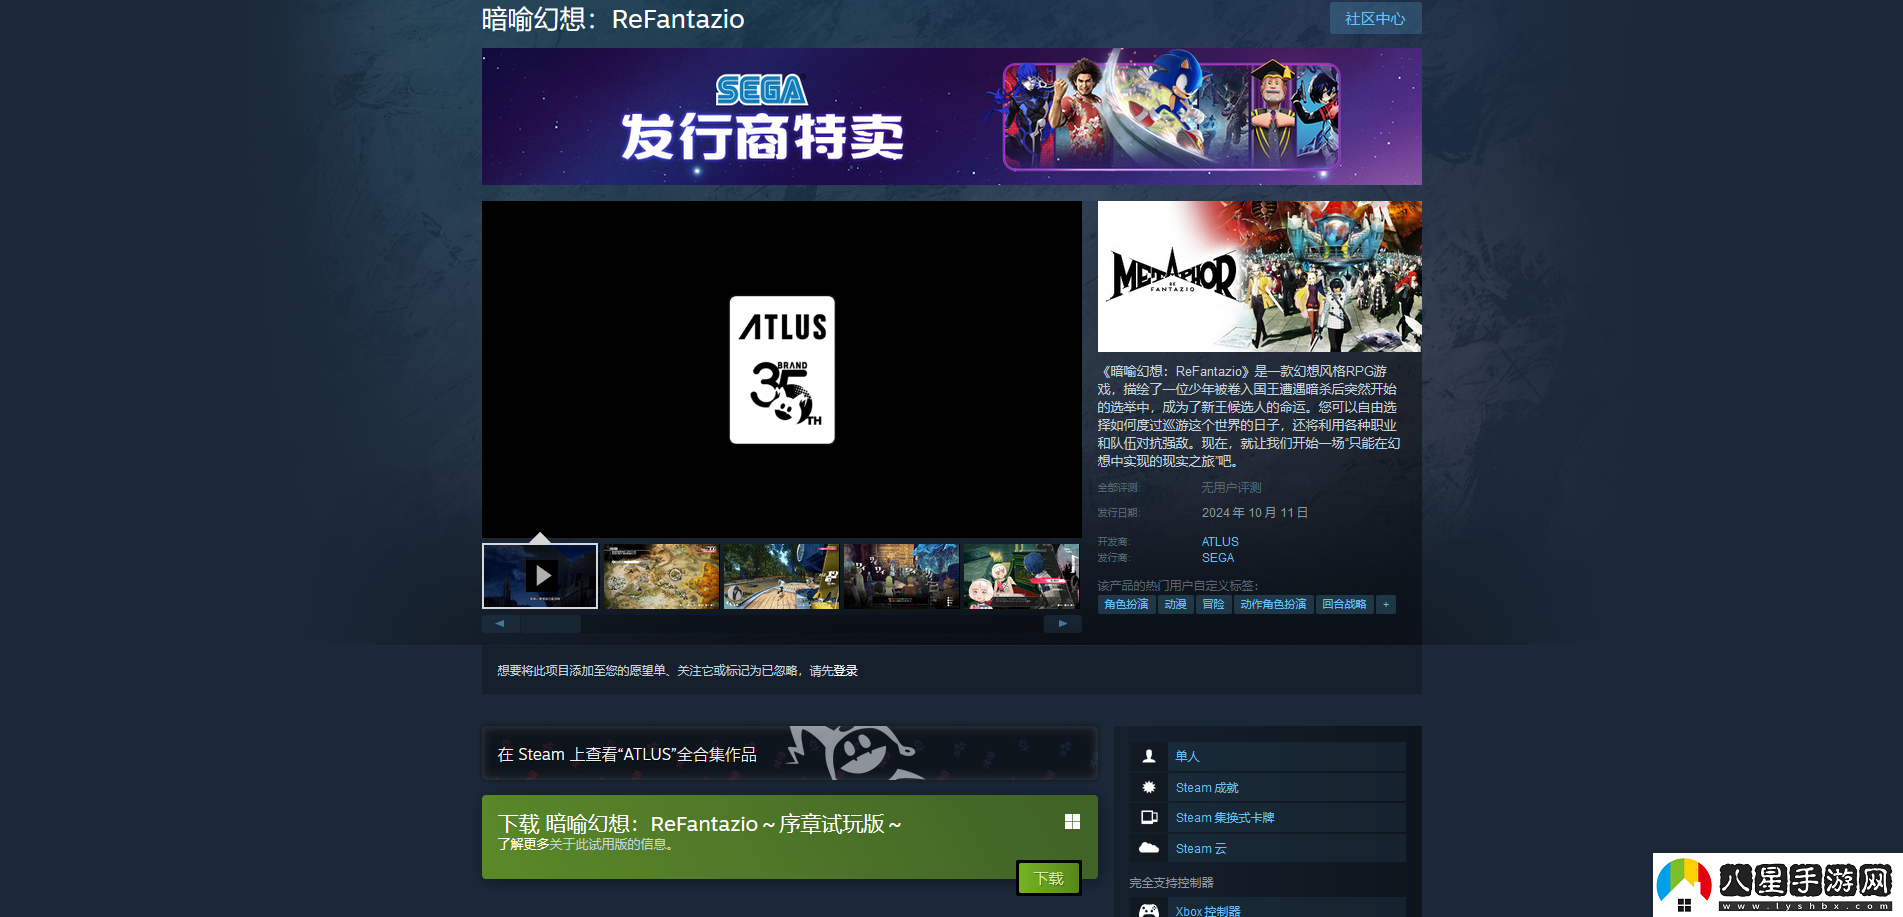Image resolution: width=1903 pixels, height=917 pixels.
Task: Click the single-player person icon
Action: (1149, 756)
